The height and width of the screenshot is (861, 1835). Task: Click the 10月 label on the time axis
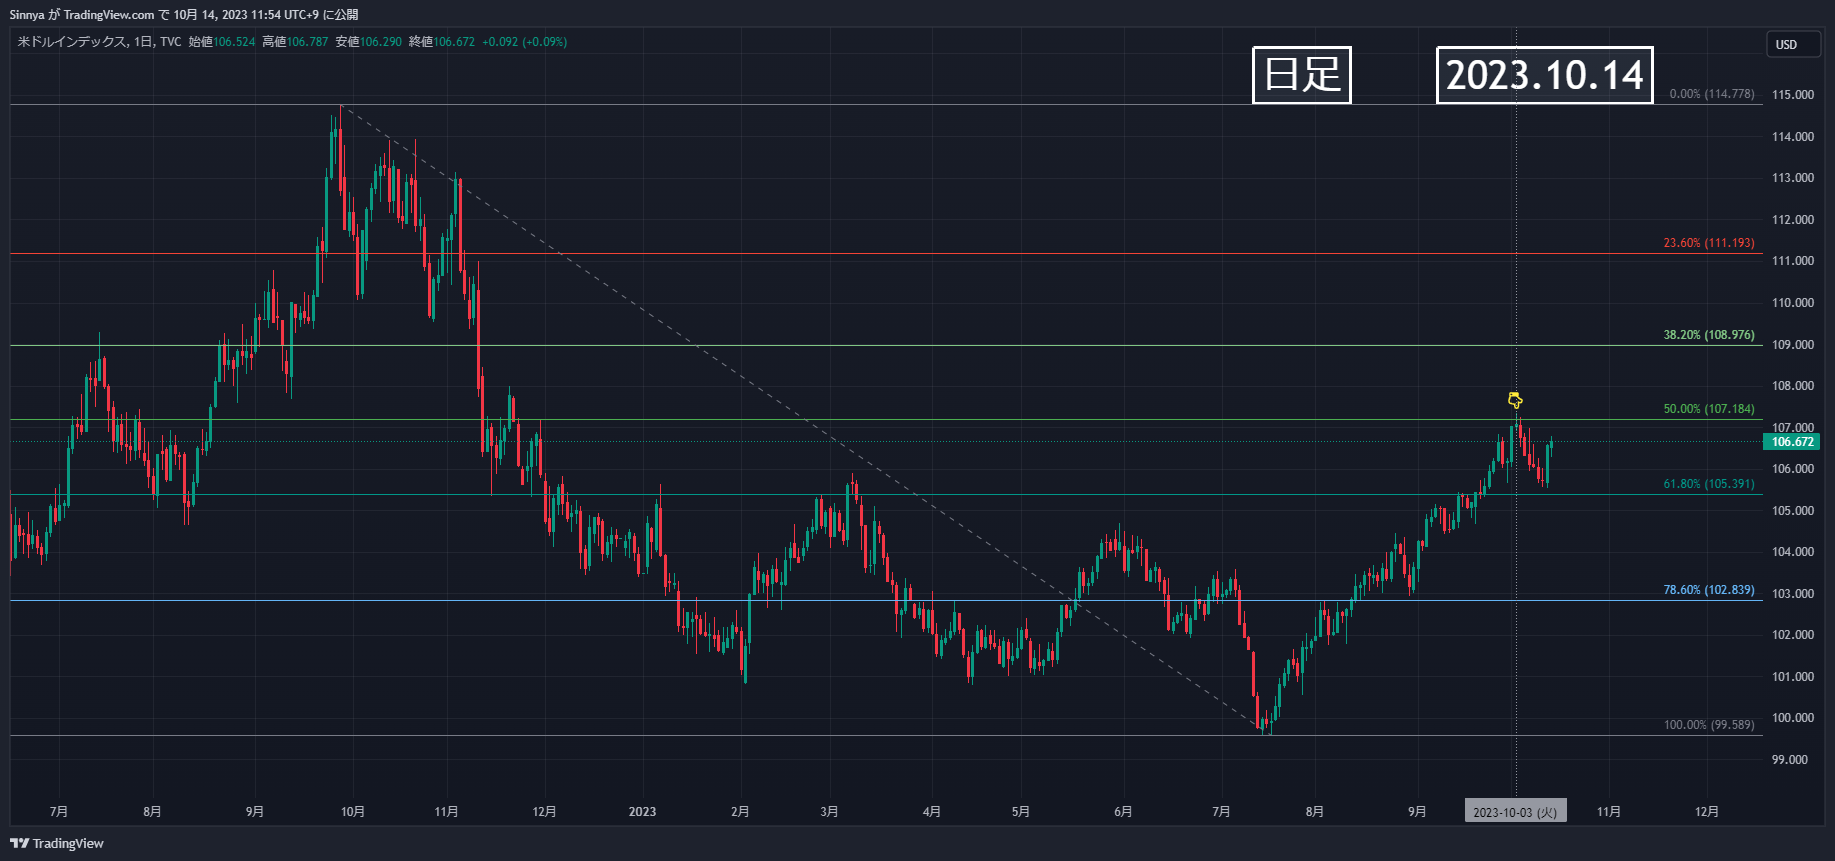point(353,812)
